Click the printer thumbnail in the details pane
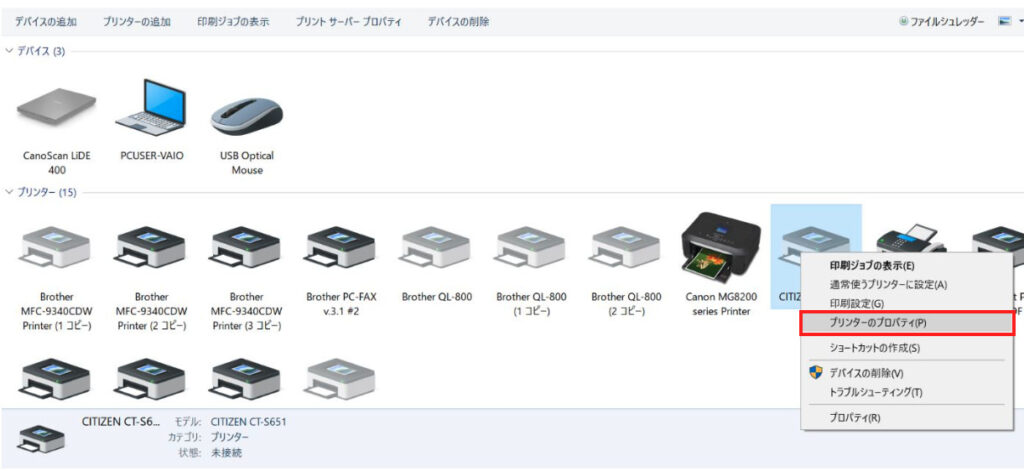The width and height of the screenshot is (1024, 471). point(41,439)
